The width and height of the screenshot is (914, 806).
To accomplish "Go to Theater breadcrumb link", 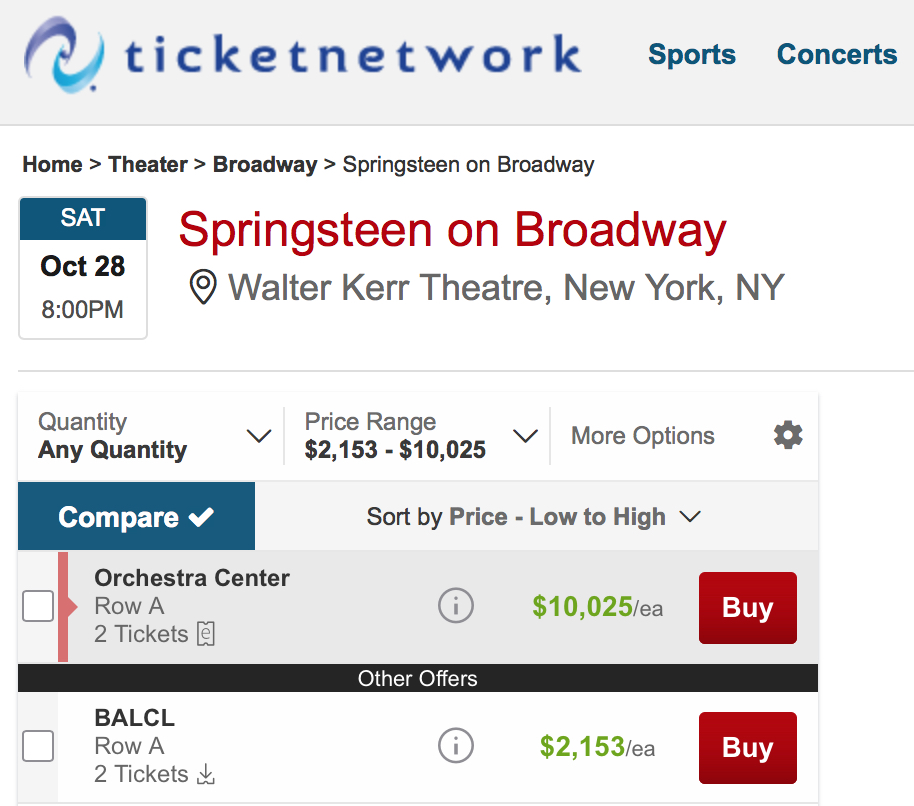I will tap(148, 164).
